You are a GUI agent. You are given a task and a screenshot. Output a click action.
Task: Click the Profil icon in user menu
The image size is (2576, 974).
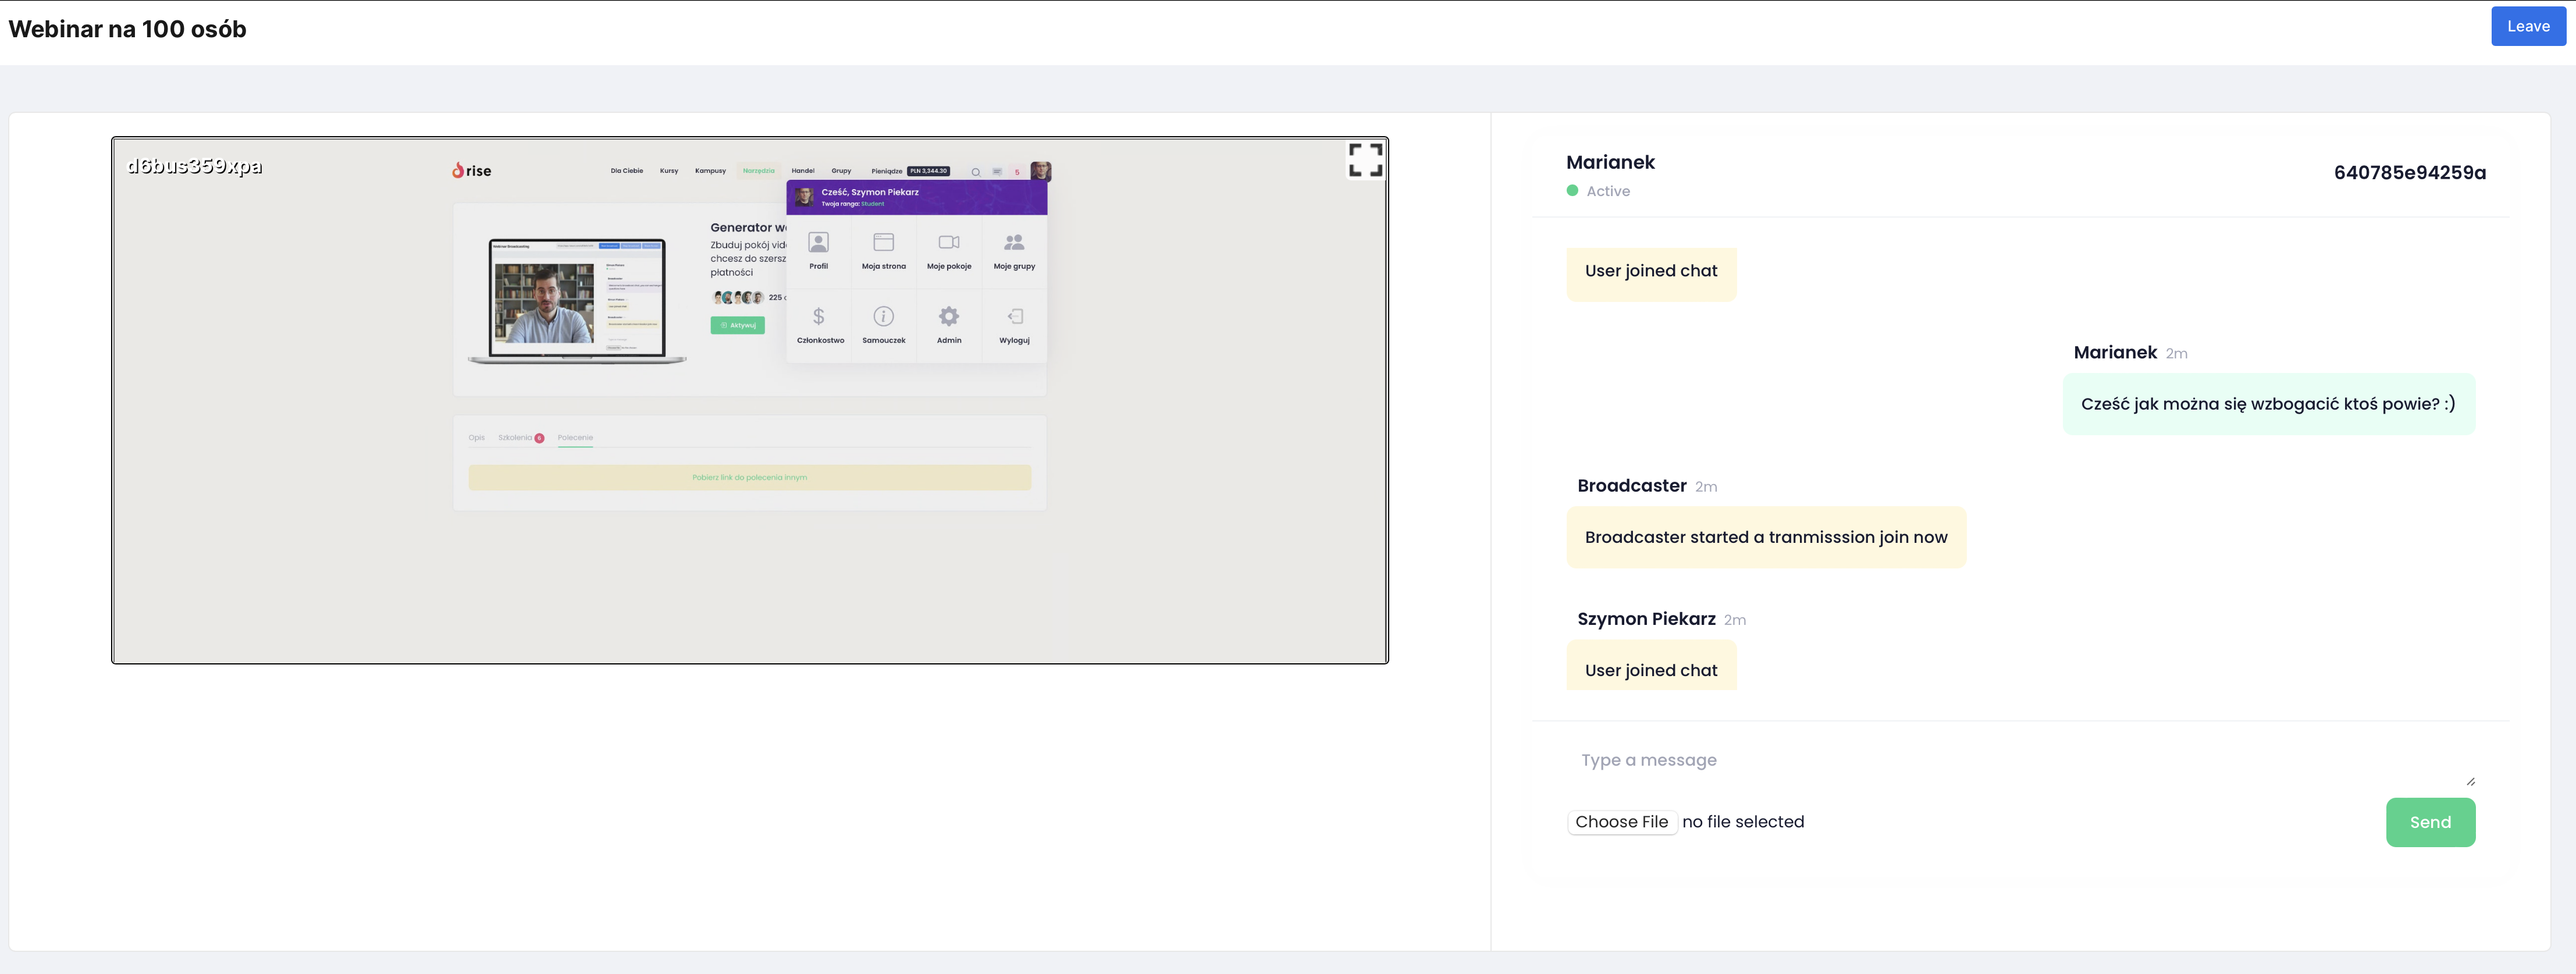point(818,243)
